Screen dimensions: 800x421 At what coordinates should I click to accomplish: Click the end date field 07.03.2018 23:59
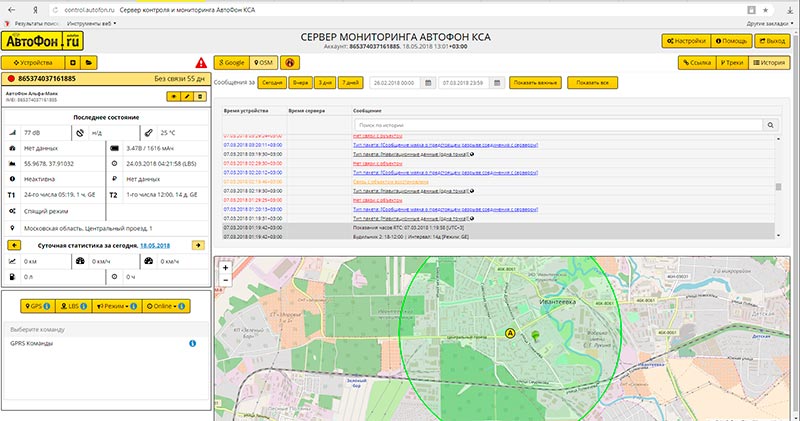[x=464, y=83]
